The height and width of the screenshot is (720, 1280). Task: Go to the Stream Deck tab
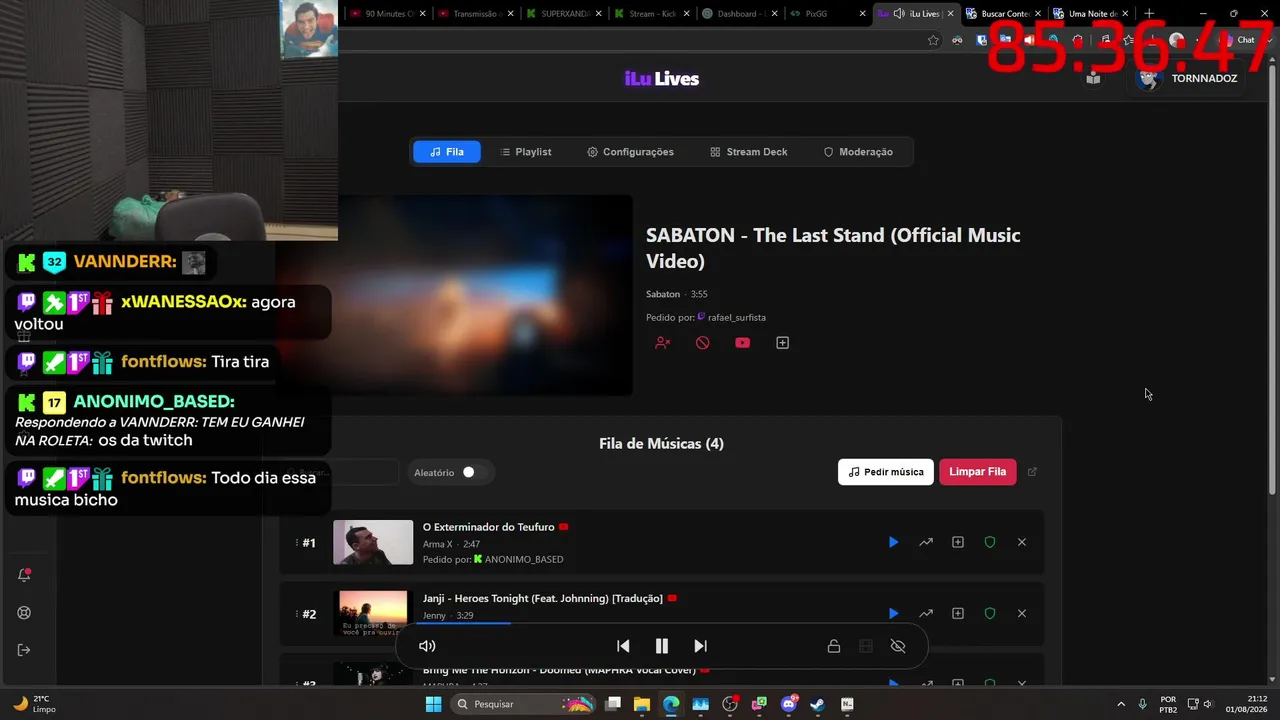749,152
